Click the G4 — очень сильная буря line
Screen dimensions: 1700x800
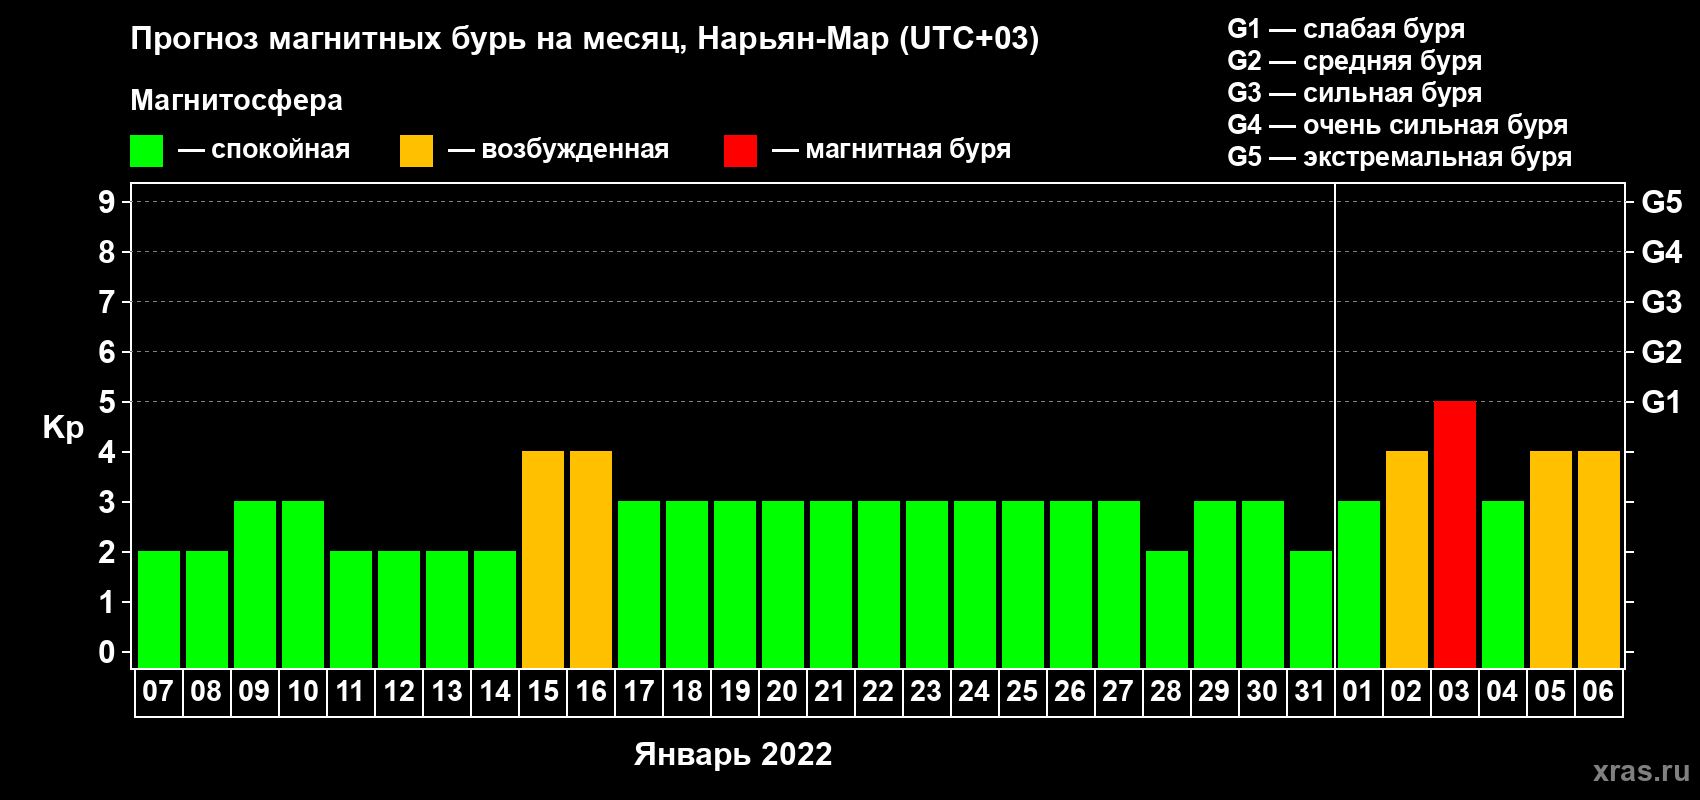click(1397, 125)
